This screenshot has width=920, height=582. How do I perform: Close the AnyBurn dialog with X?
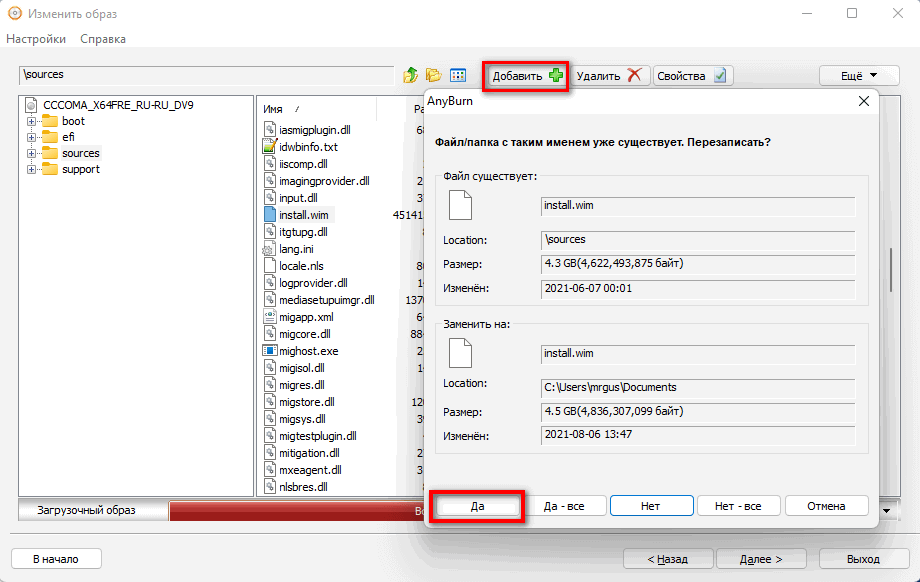pyautogui.click(x=864, y=101)
